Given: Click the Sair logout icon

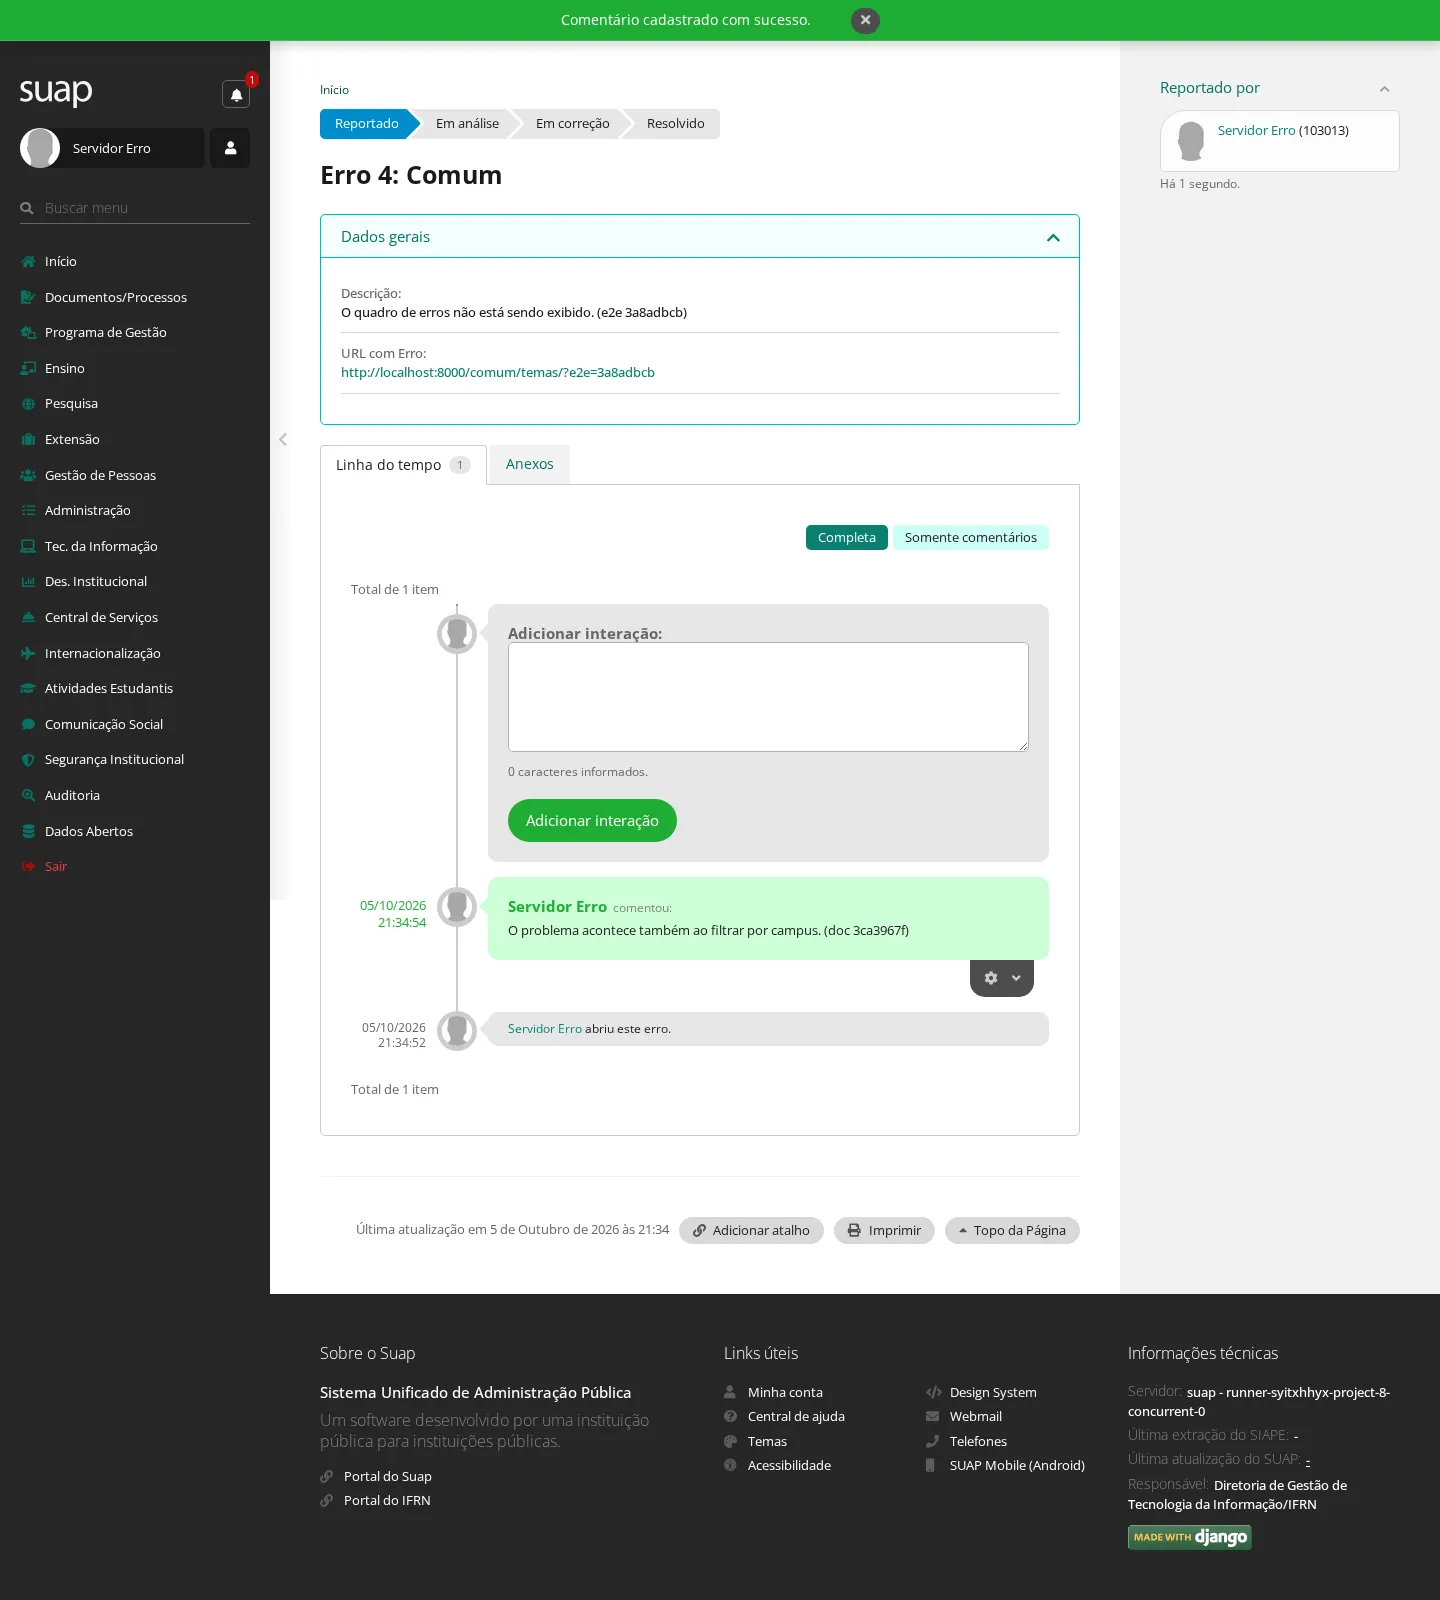Looking at the screenshot, I should point(28,867).
